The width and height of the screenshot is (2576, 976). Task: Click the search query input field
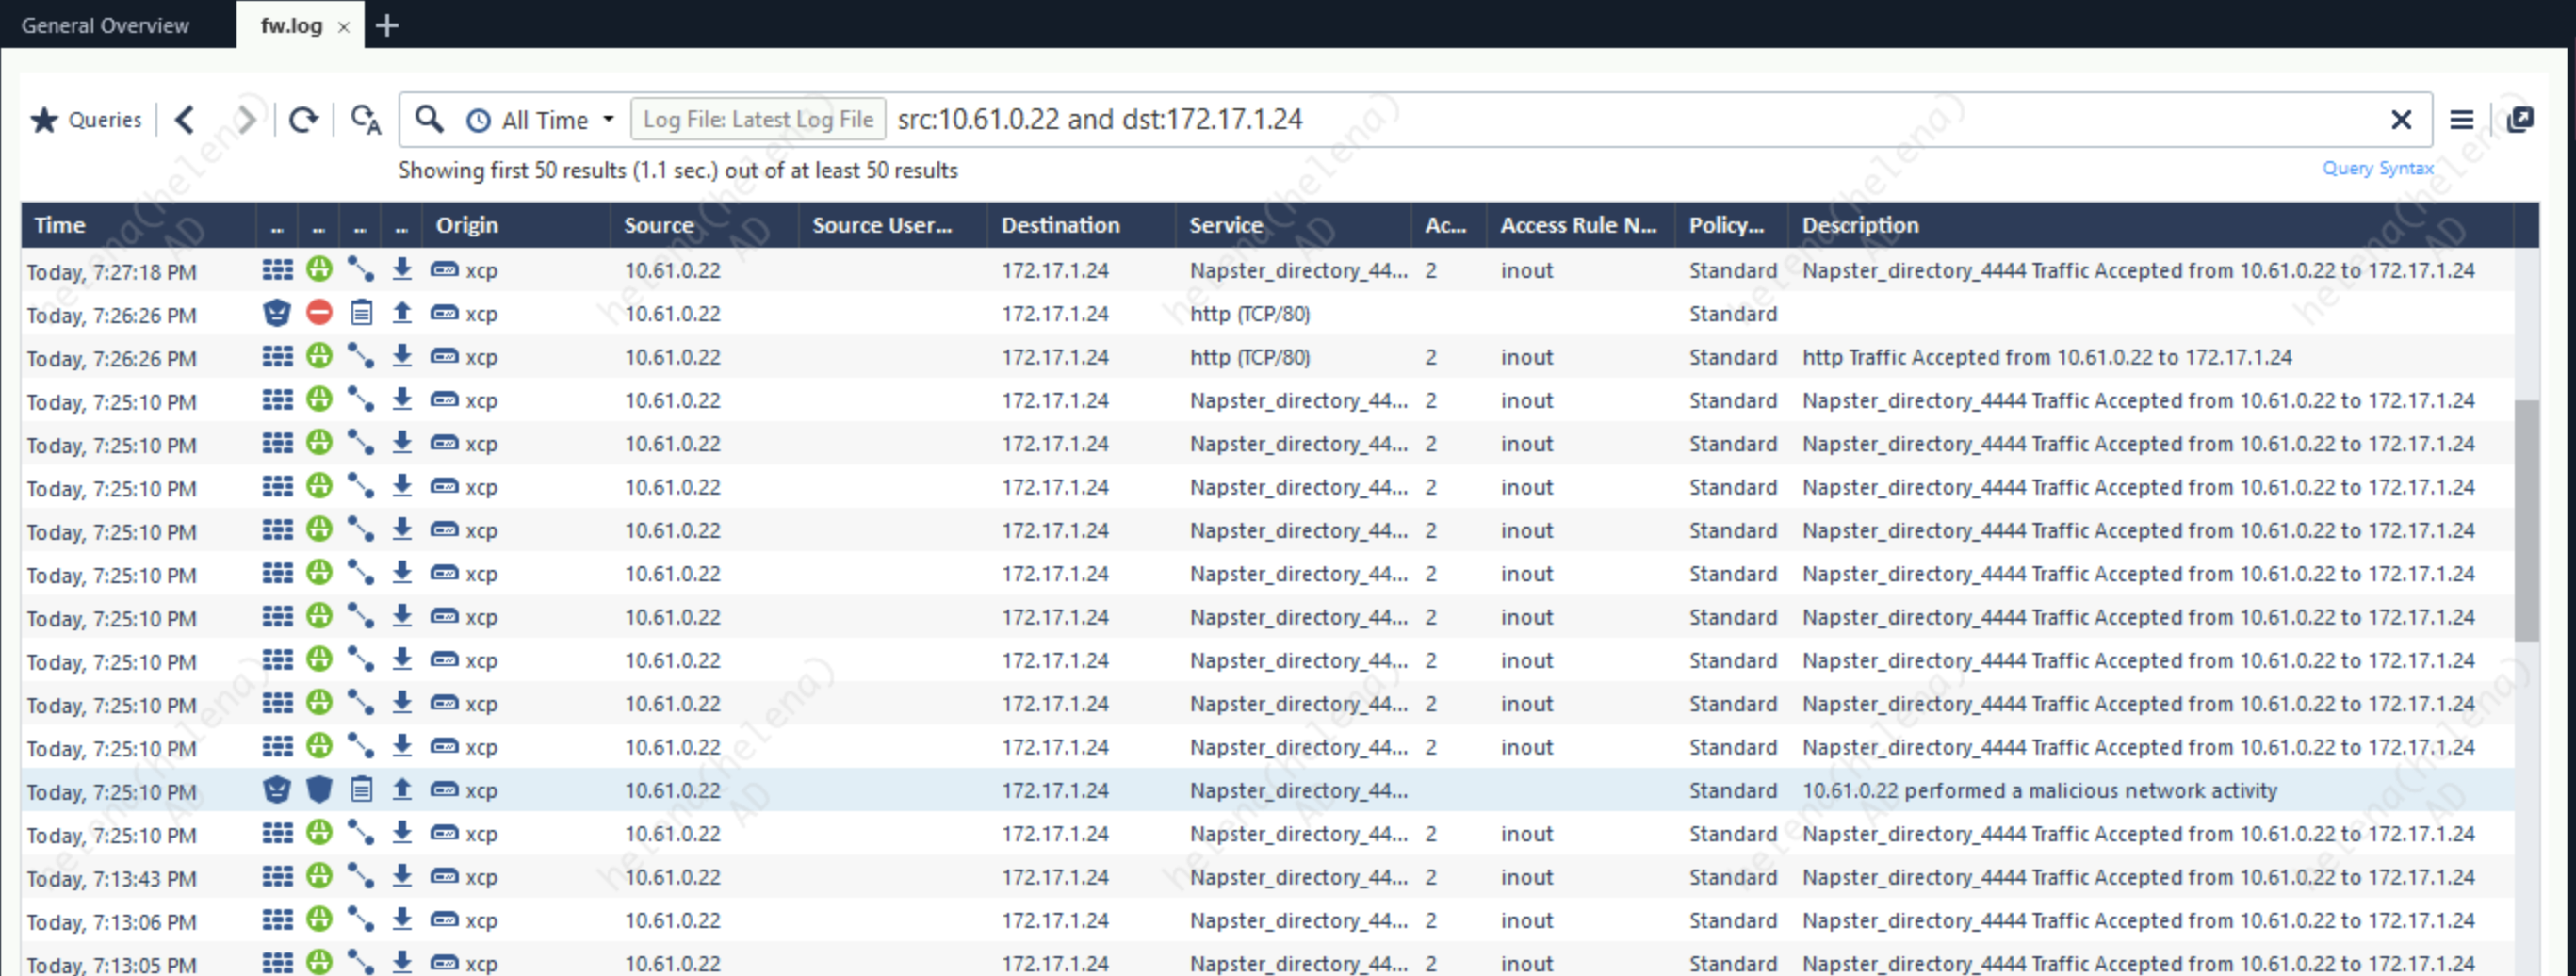click(x=1600, y=120)
